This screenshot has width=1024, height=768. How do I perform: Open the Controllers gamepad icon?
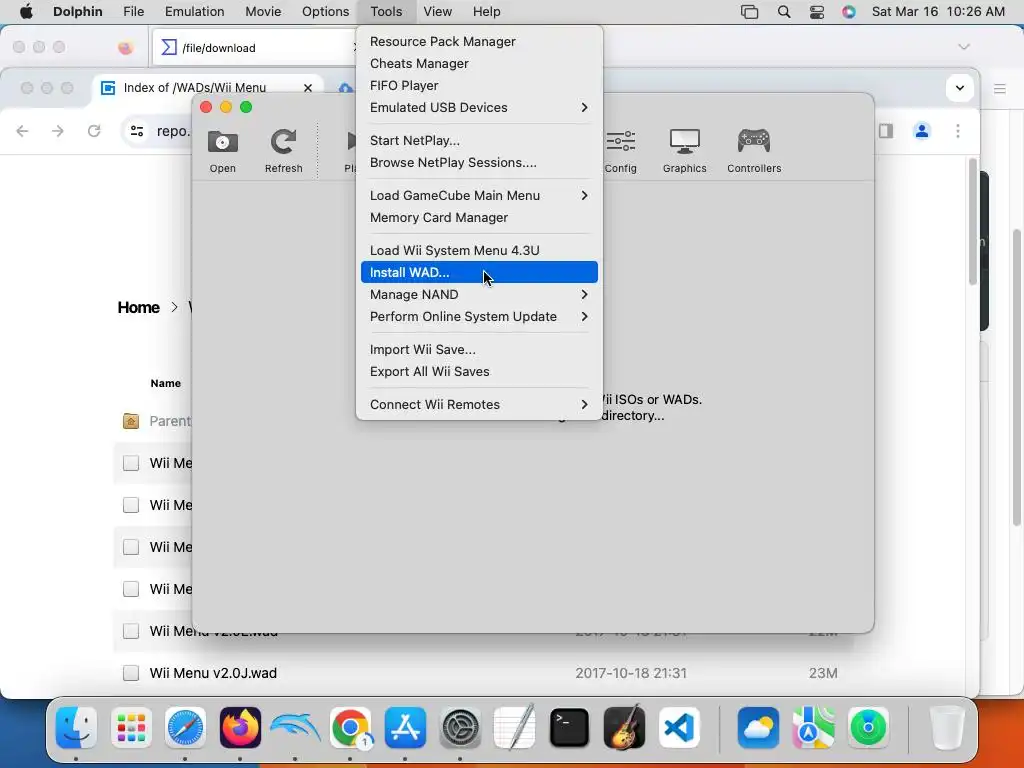(754, 142)
